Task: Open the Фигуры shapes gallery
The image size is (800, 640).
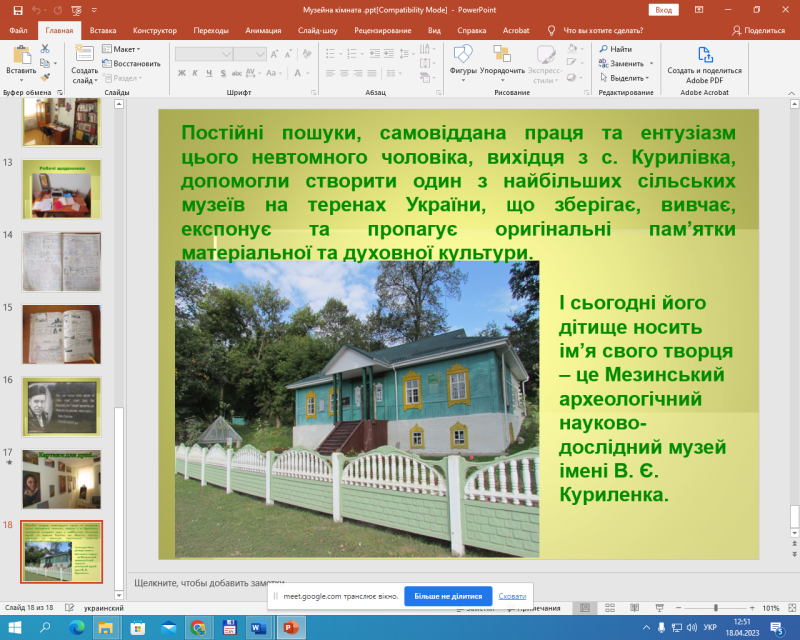Action: click(463, 55)
